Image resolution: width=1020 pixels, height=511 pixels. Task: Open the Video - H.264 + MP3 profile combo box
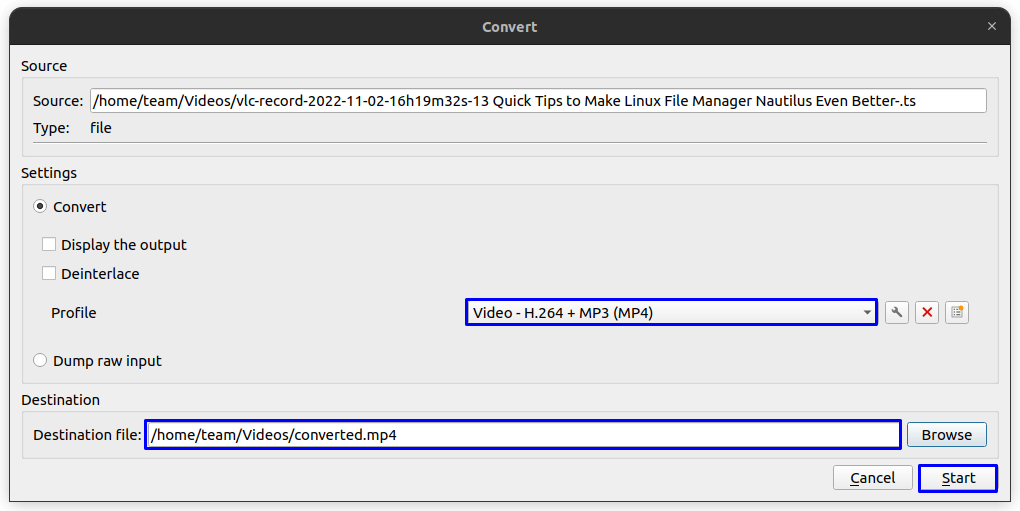click(671, 313)
